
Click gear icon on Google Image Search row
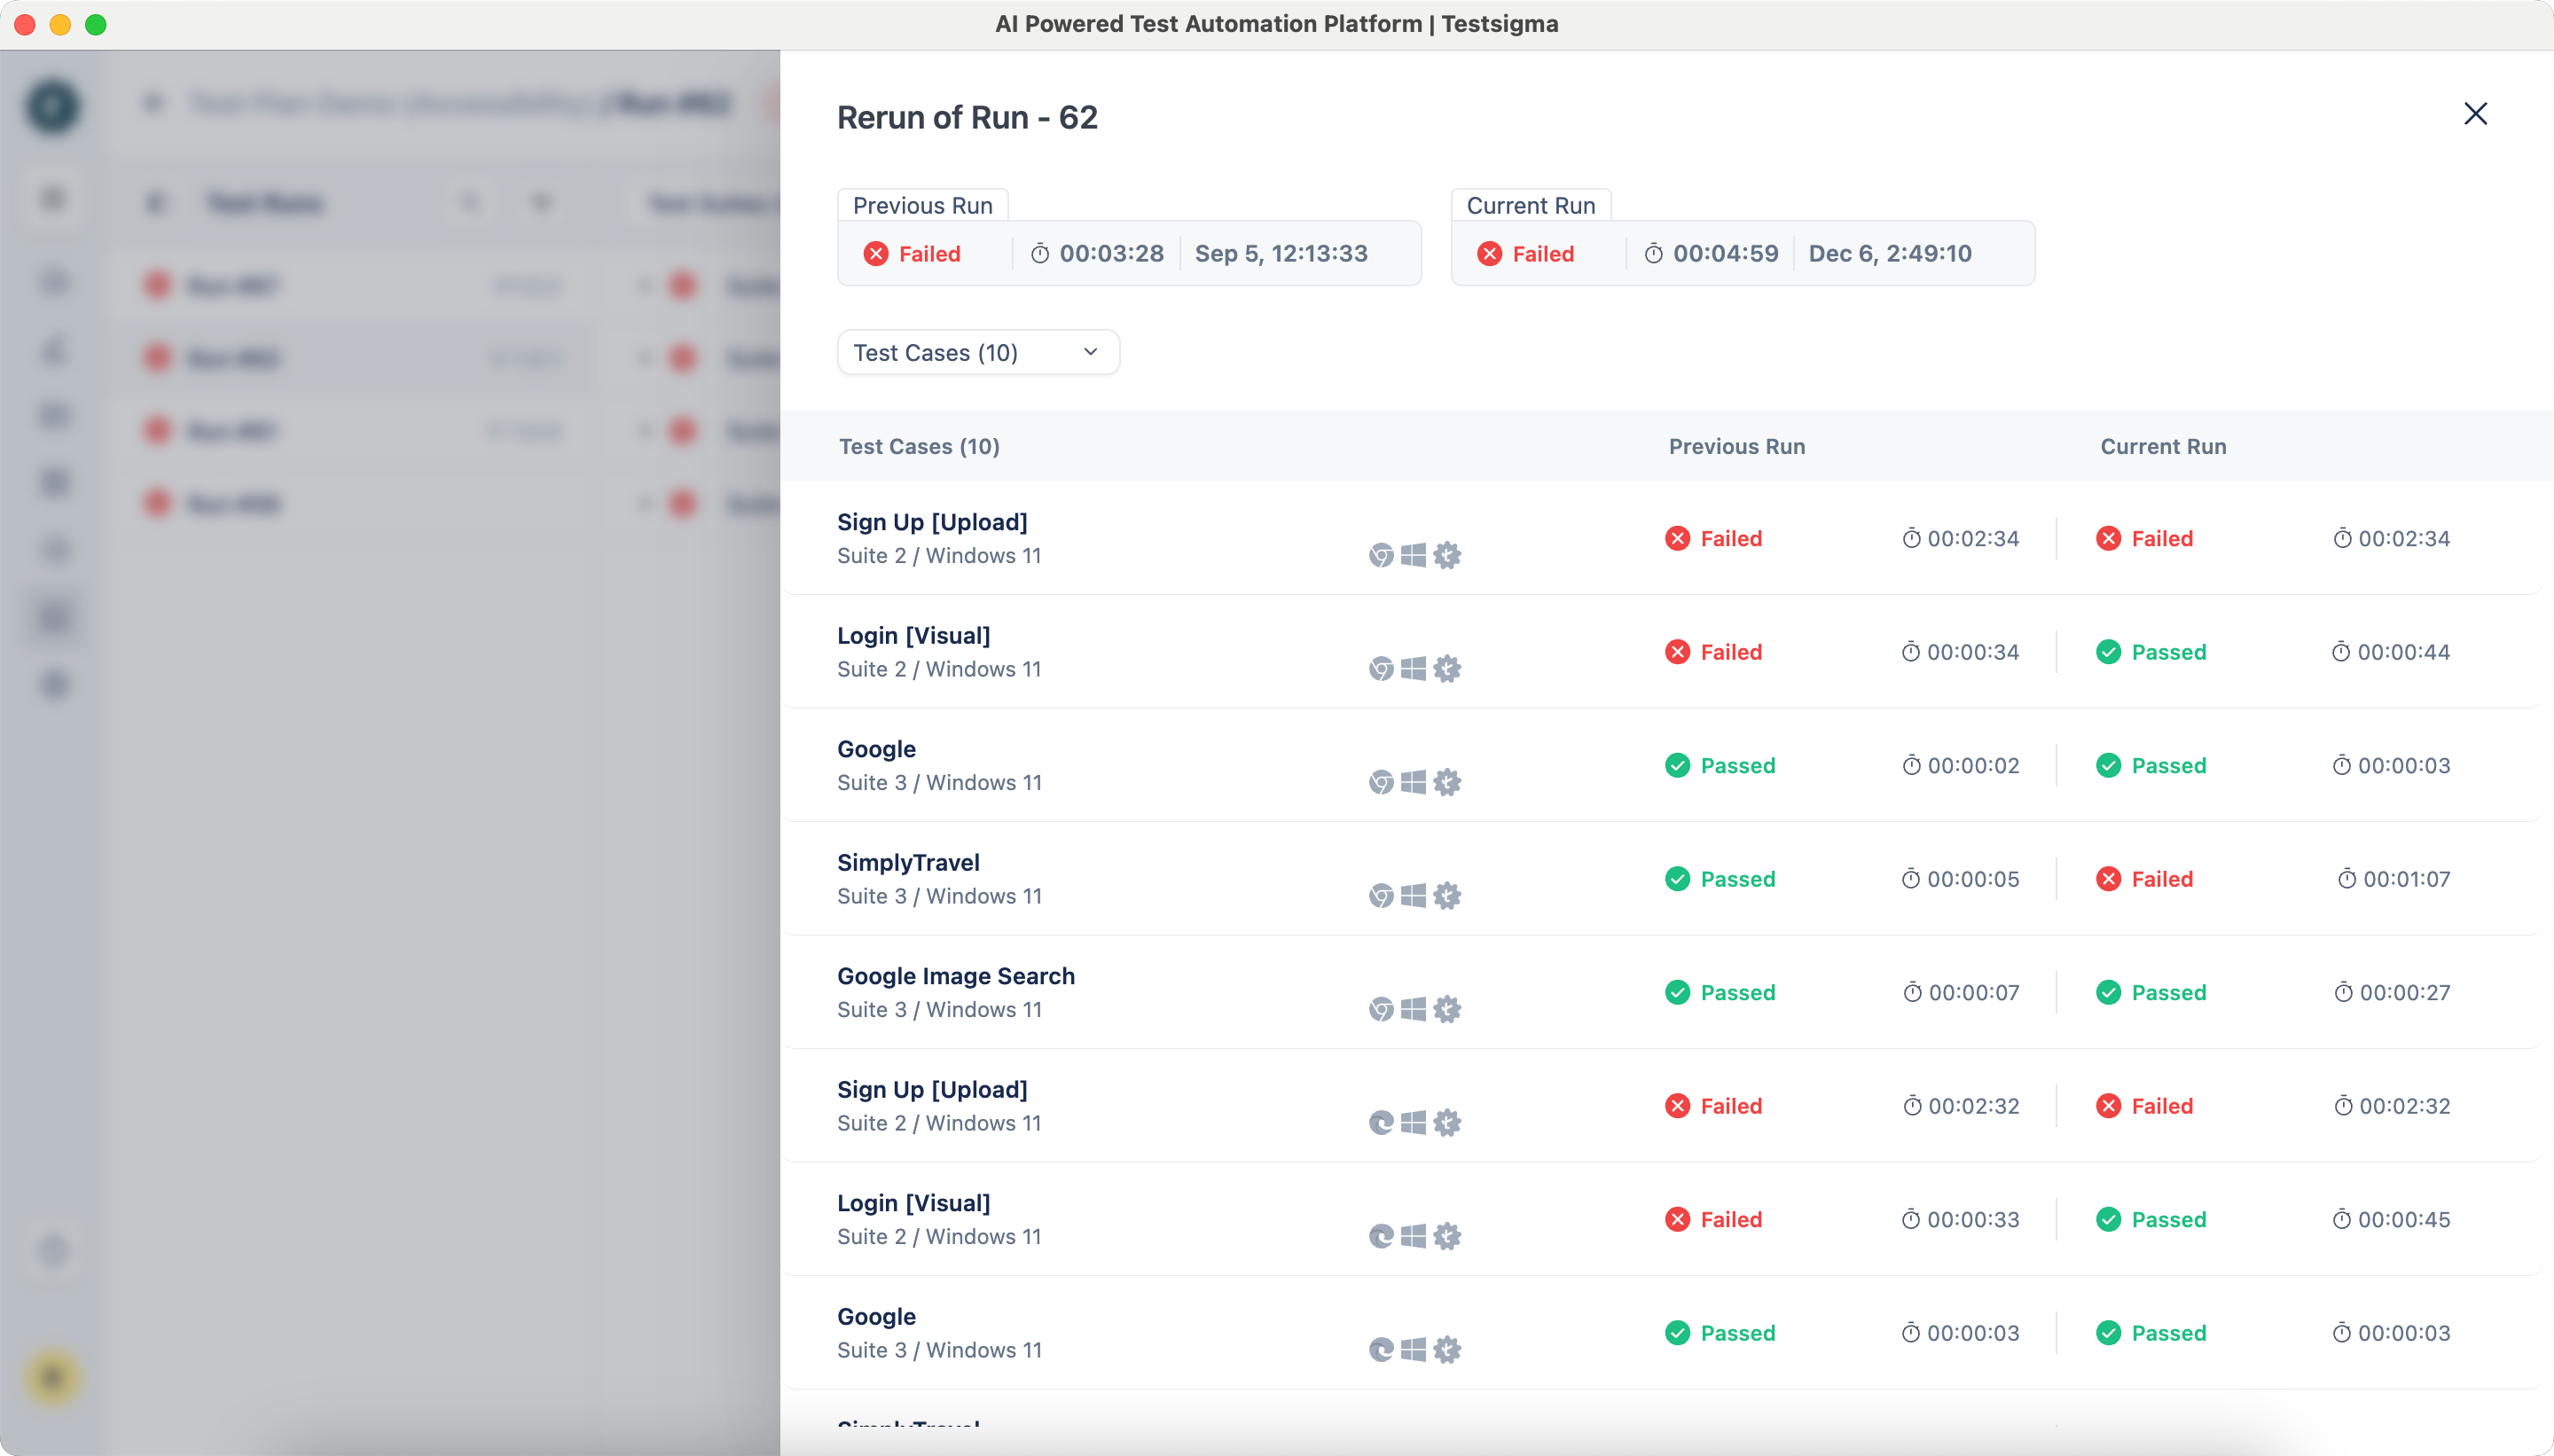[x=1447, y=1009]
